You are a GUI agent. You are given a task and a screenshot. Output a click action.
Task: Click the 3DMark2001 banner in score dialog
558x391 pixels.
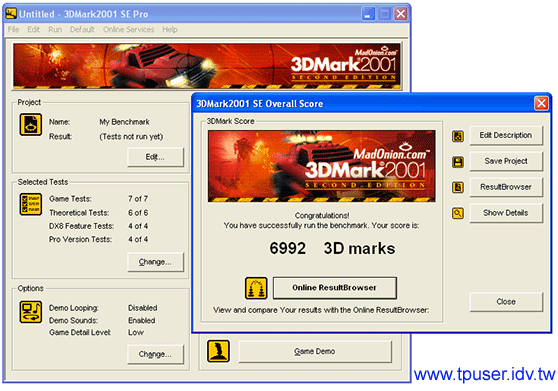click(x=322, y=166)
